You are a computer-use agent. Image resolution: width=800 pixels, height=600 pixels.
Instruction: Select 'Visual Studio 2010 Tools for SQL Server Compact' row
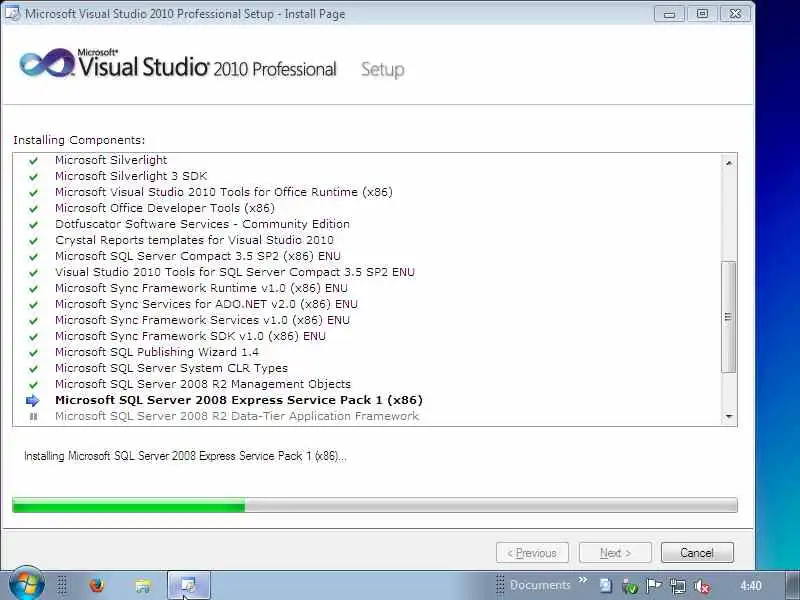[235, 272]
